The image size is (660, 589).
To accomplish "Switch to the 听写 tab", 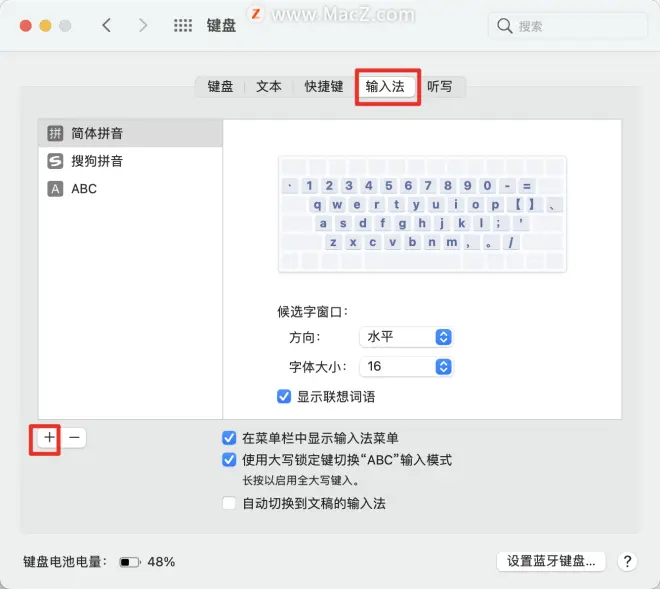I will (440, 87).
